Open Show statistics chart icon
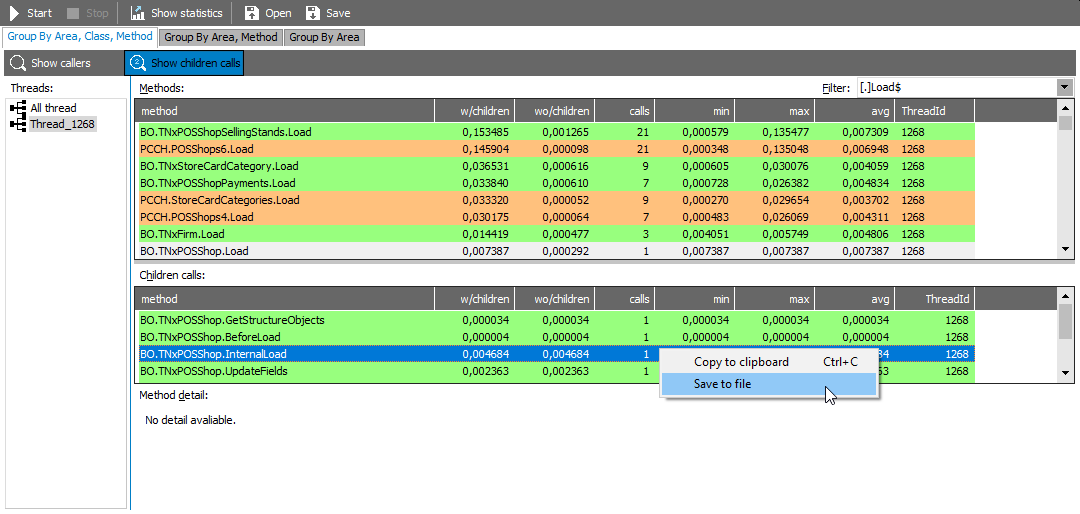This screenshot has height=514, width=1080. [137, 13]
